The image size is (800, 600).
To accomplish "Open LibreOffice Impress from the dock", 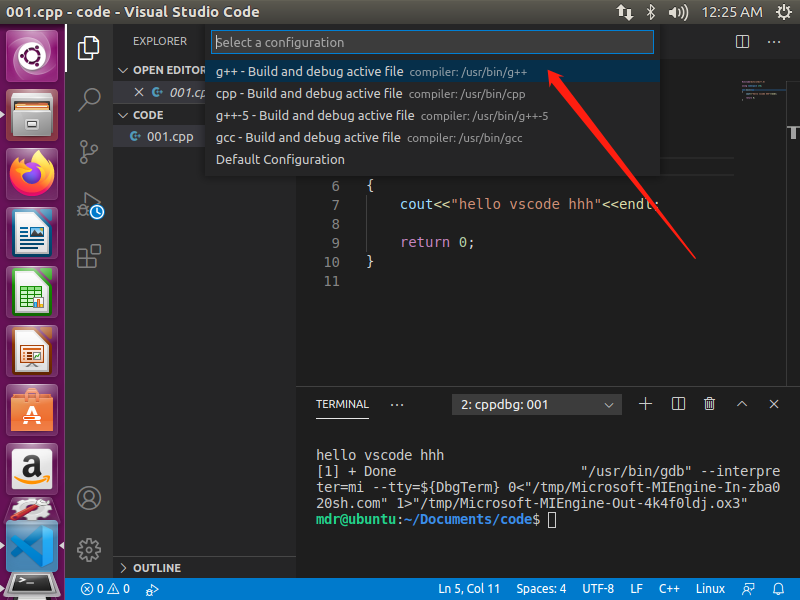I will tap(32, 352).
